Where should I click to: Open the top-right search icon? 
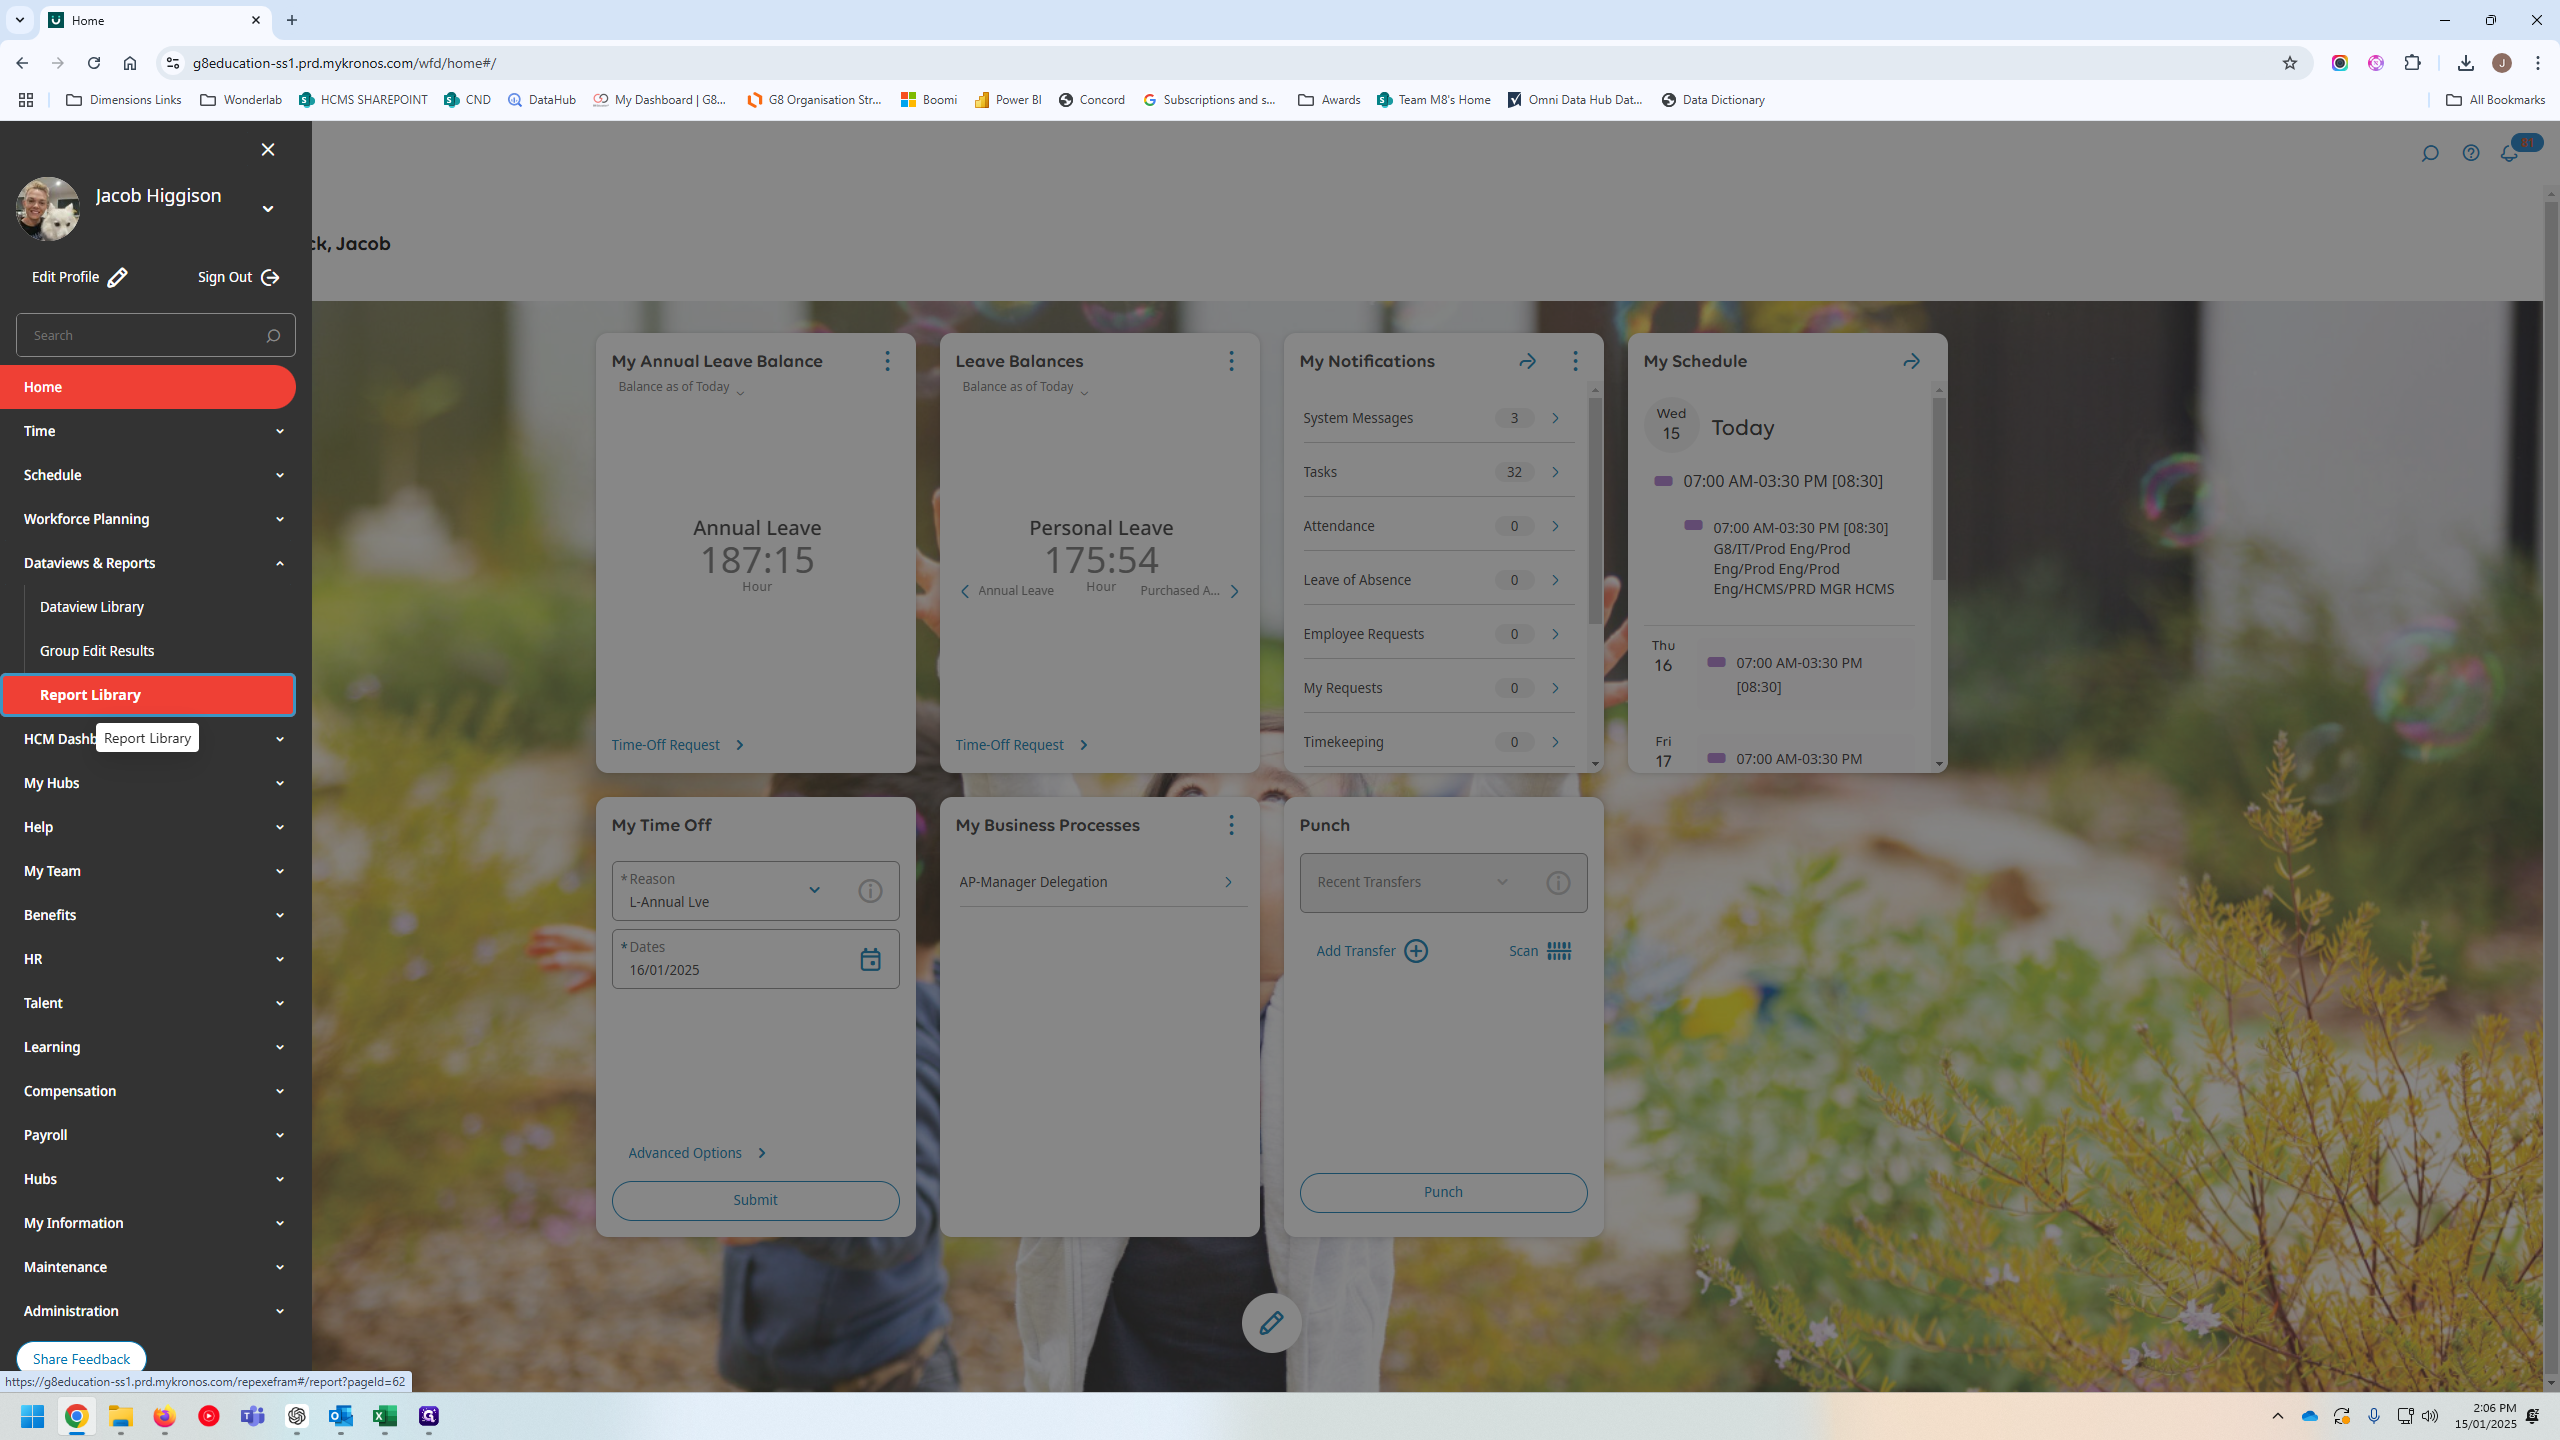pyautogui.click(x=2430, y=153)
